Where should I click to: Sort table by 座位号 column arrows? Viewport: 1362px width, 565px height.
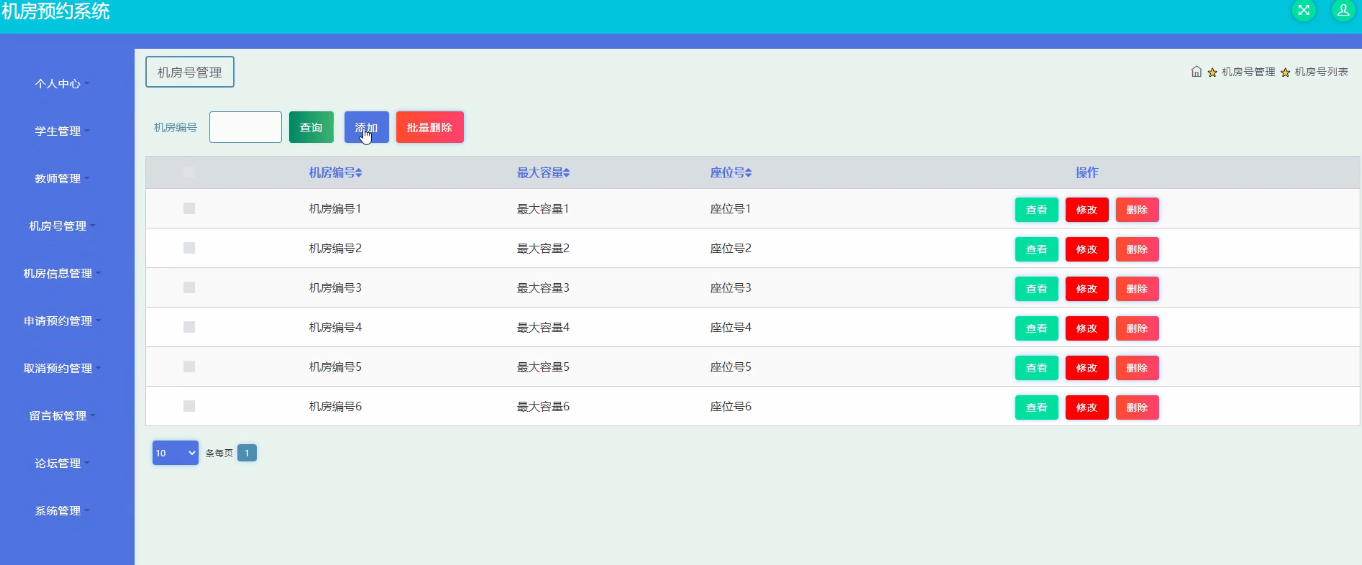click(748, 173)
